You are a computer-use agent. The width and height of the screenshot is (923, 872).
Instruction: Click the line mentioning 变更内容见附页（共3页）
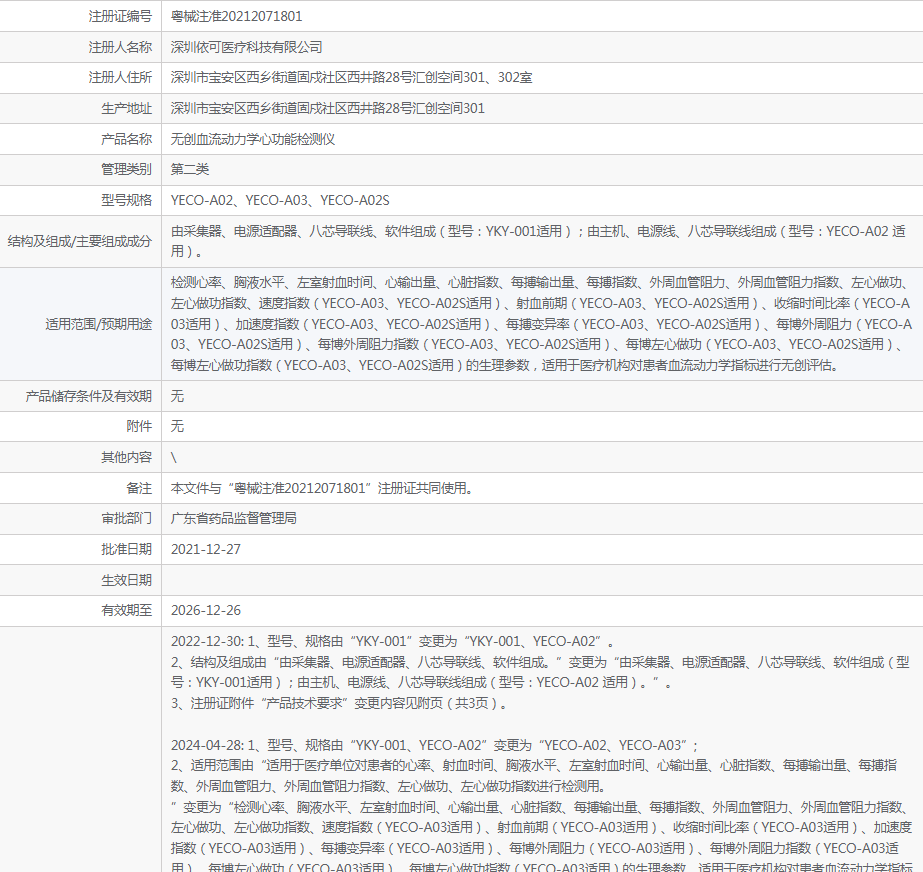(x=339, y=703)
